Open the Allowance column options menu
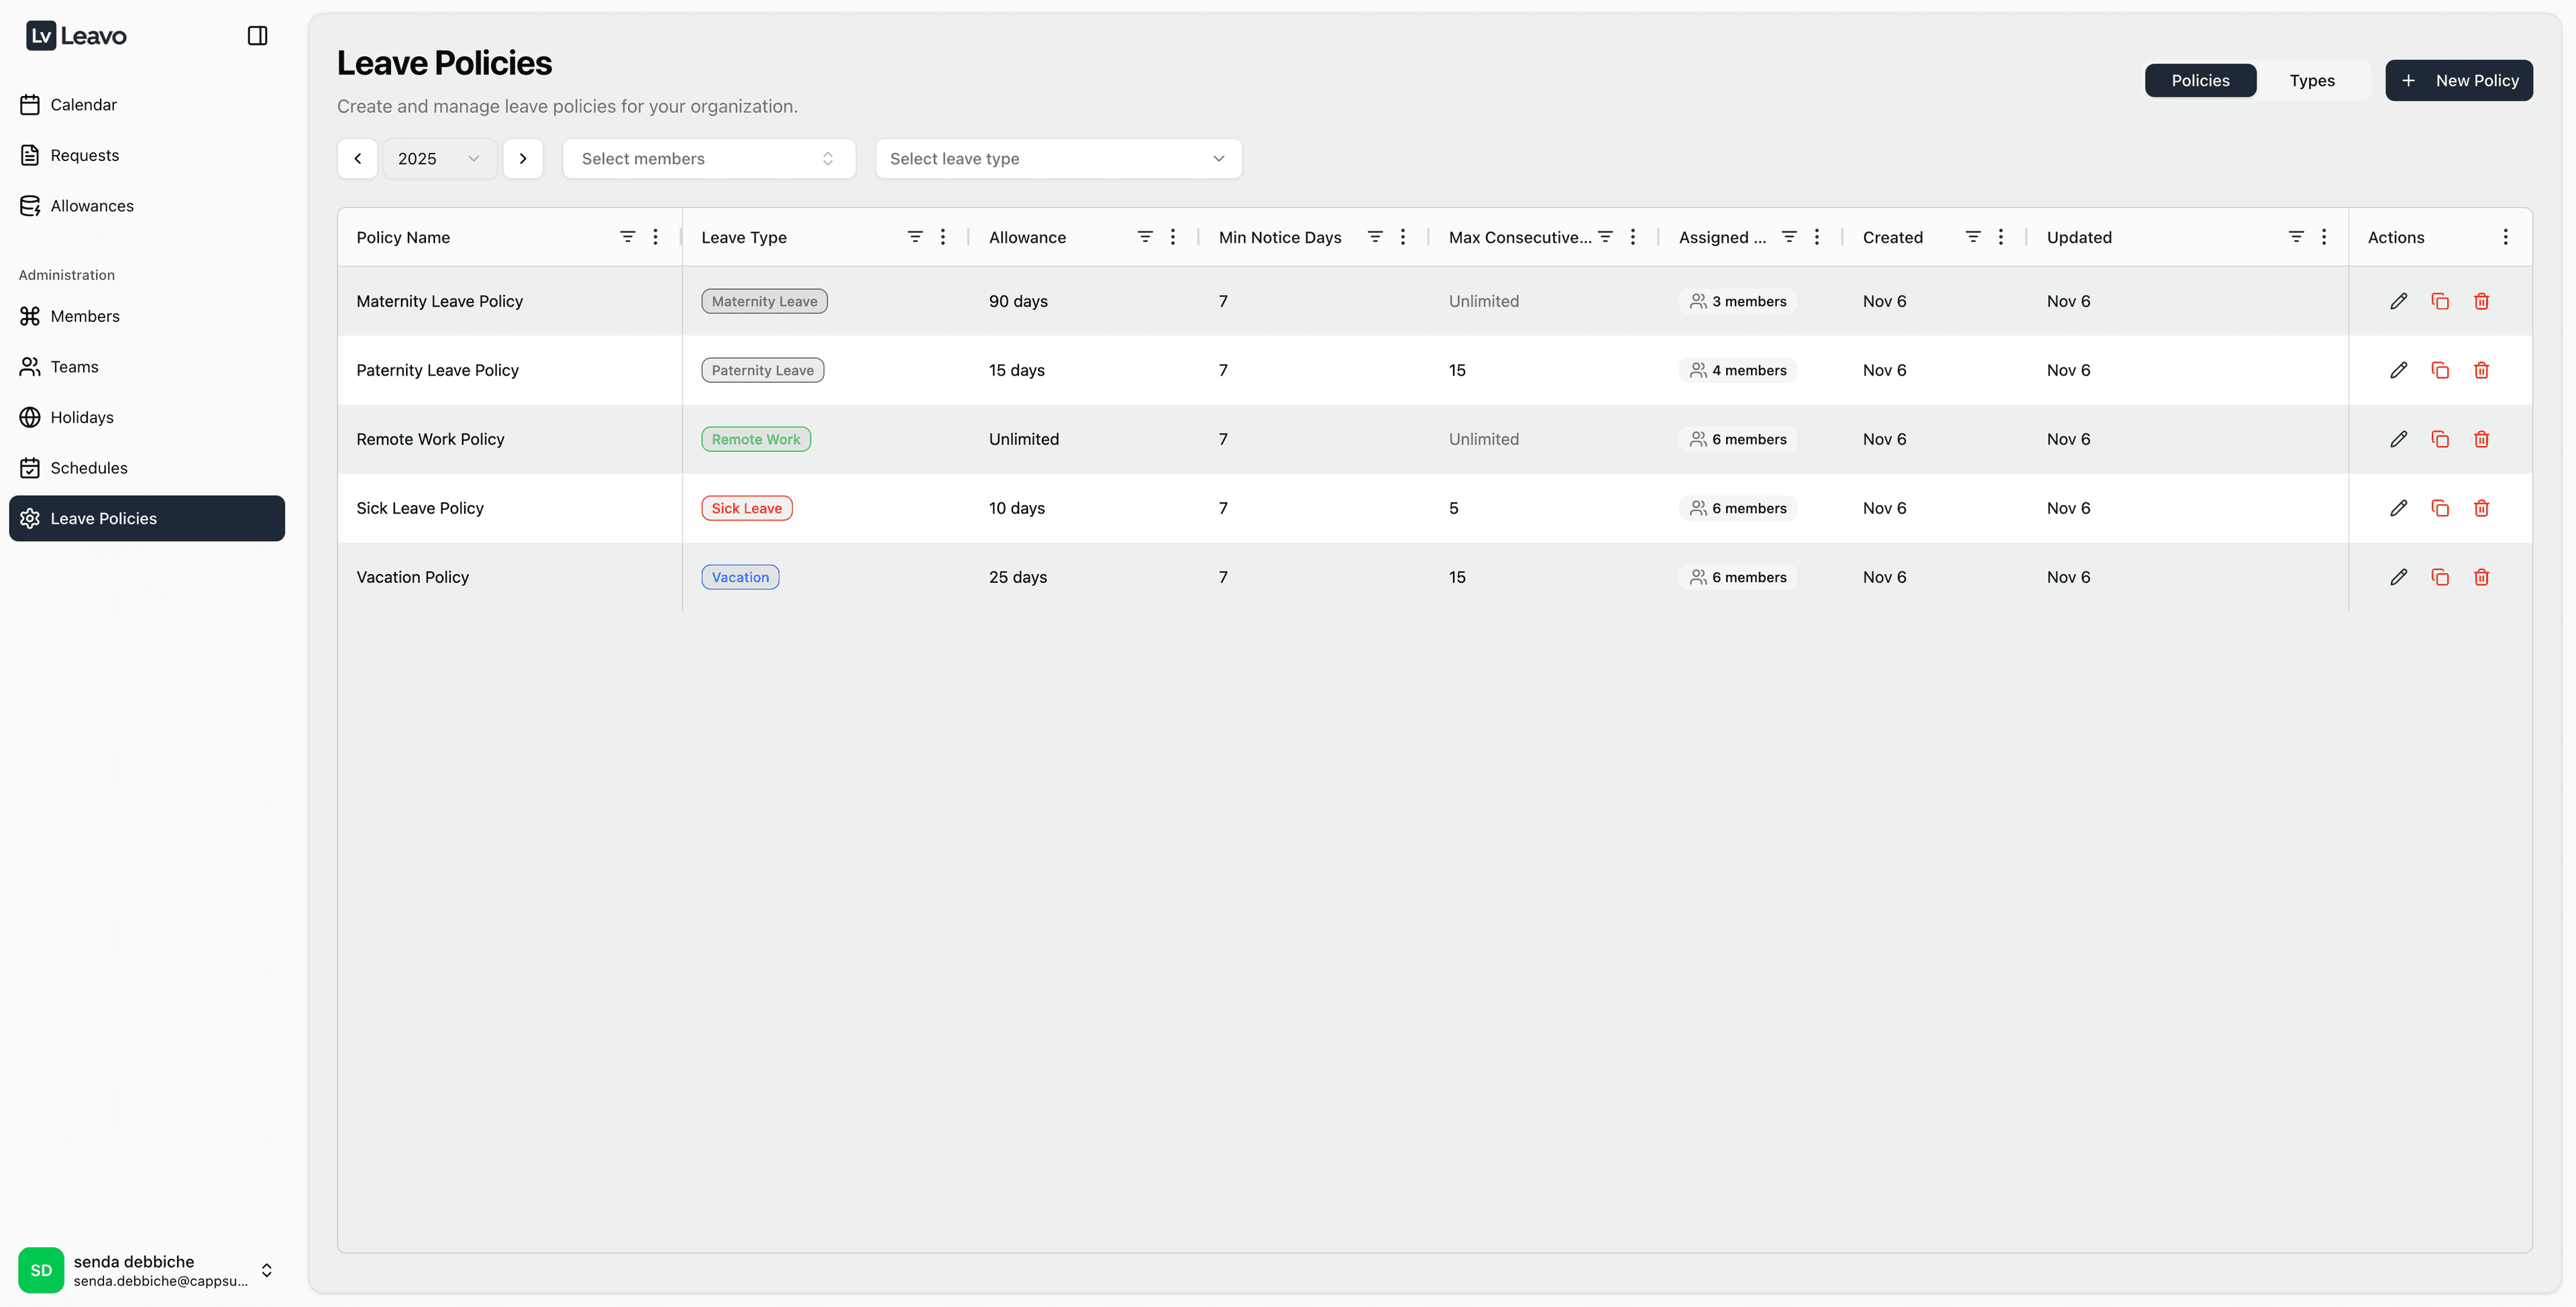This screenshot has width=2576, height=1307. 1173,237
